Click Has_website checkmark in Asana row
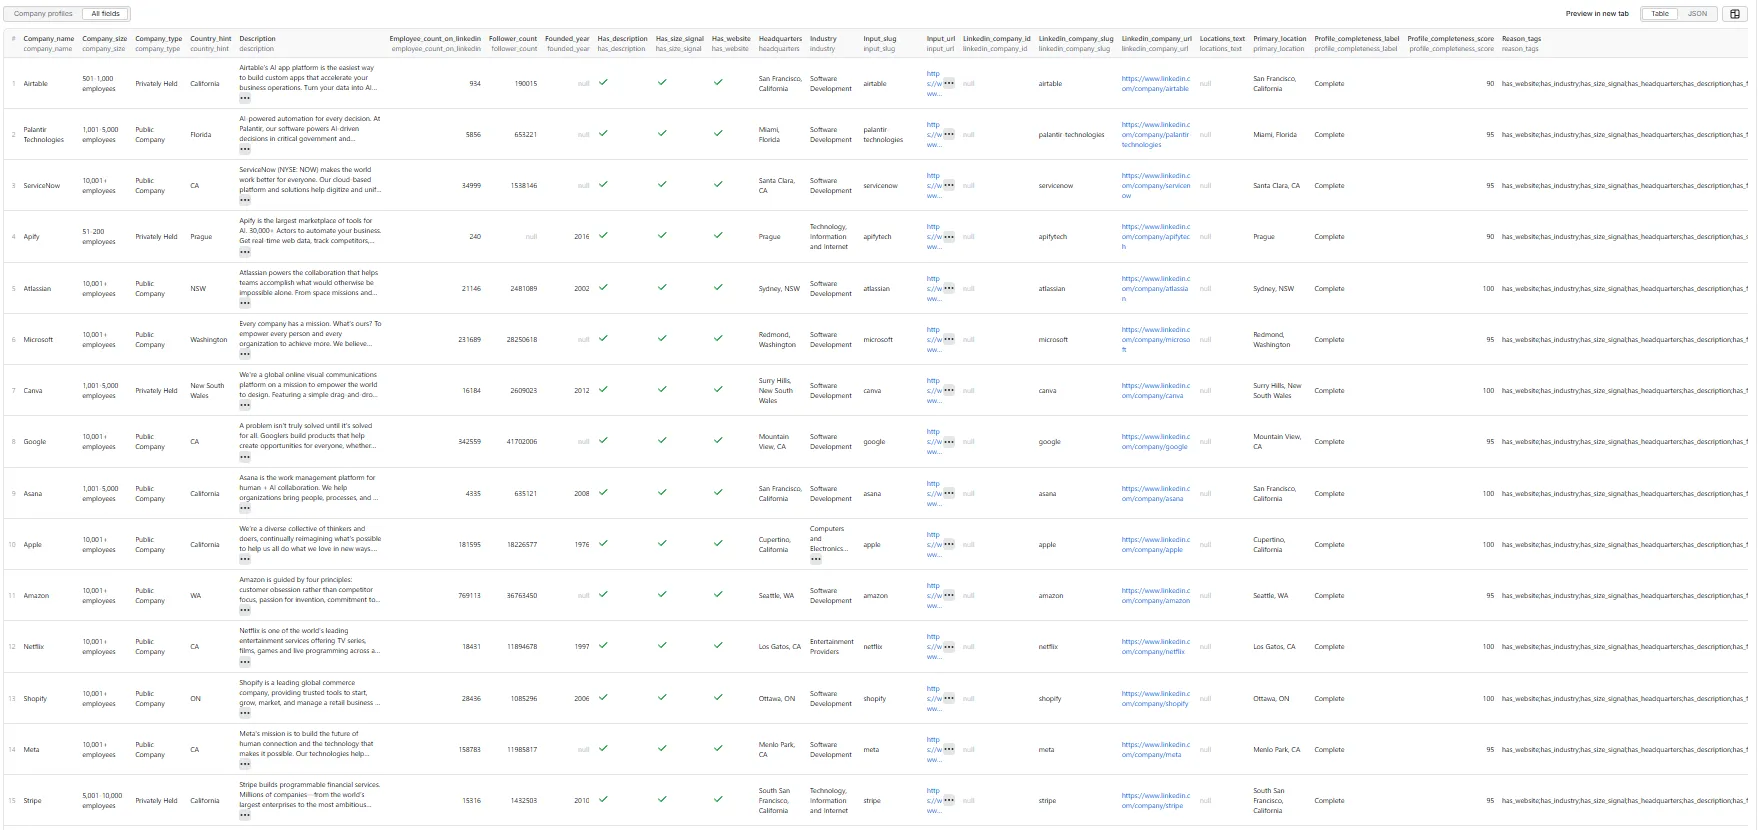Screen dimensions: 1758x830 pyautogui.click(x=718, y=492)
